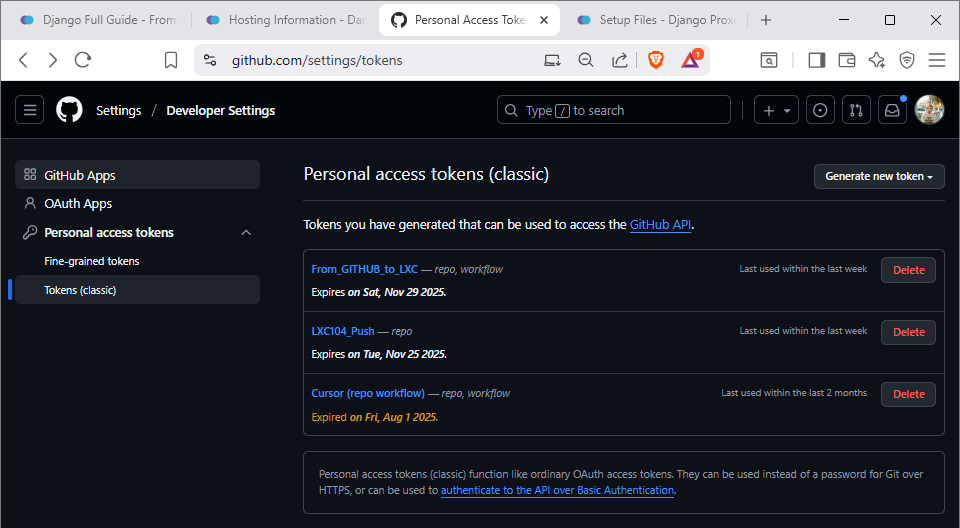Open a new browser tab
Image resolution: width=960 pixels, height=528 pixels.
pyautogui.click(x=765, y=20)
